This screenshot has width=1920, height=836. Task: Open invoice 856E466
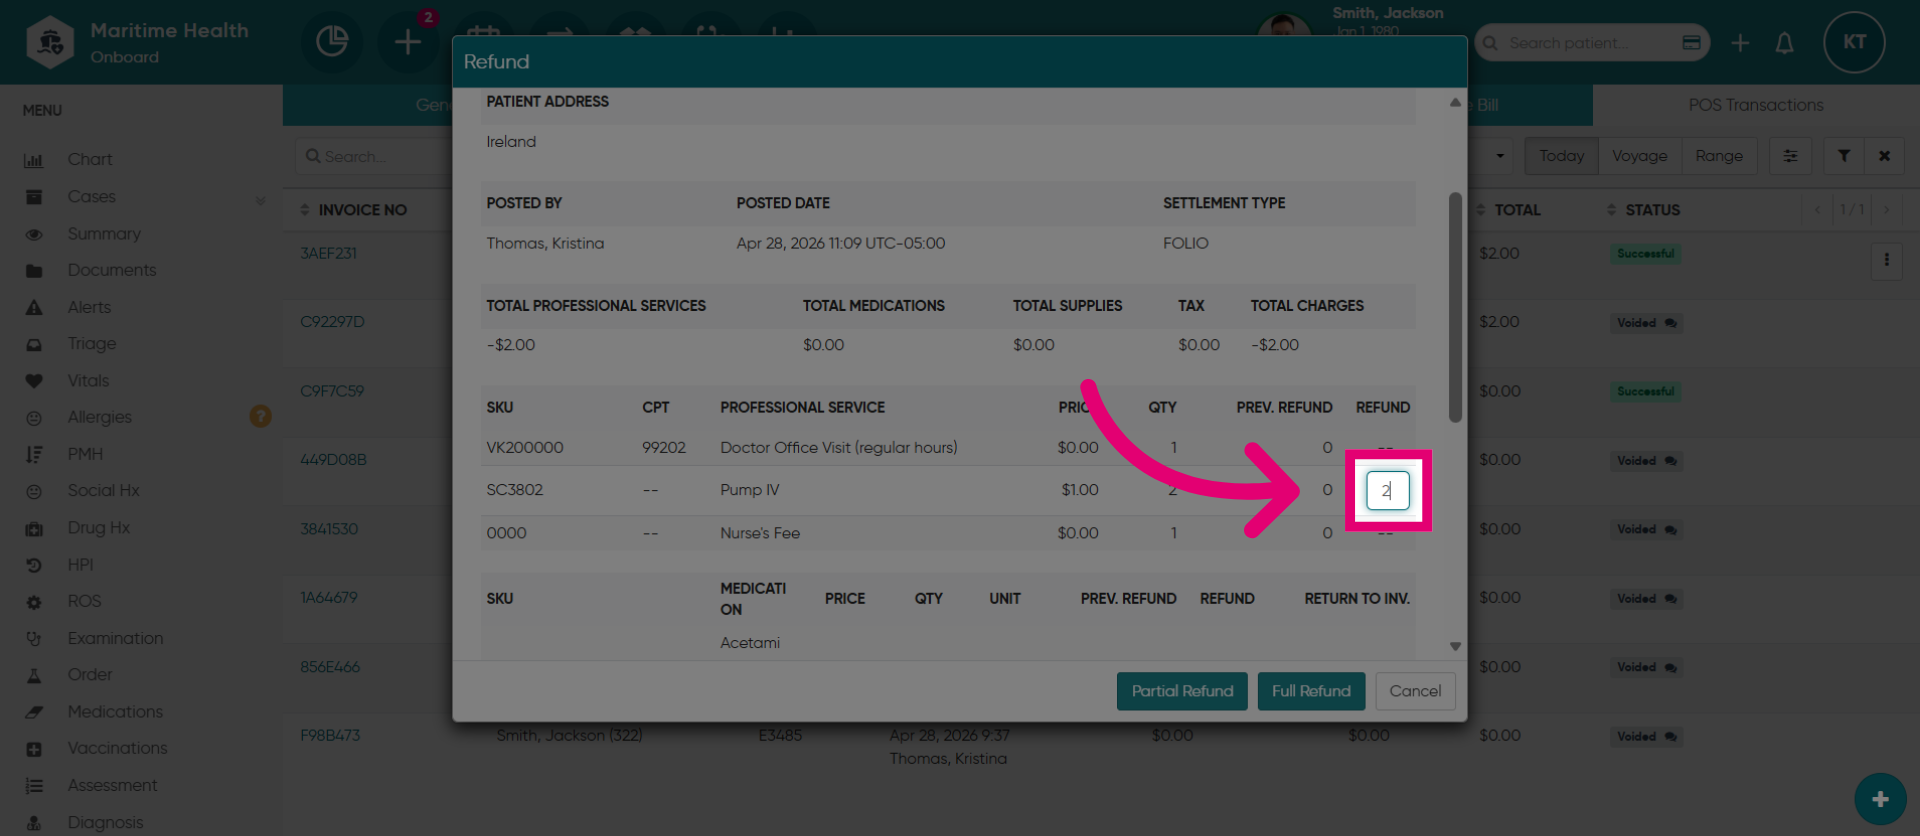(330, 667)
